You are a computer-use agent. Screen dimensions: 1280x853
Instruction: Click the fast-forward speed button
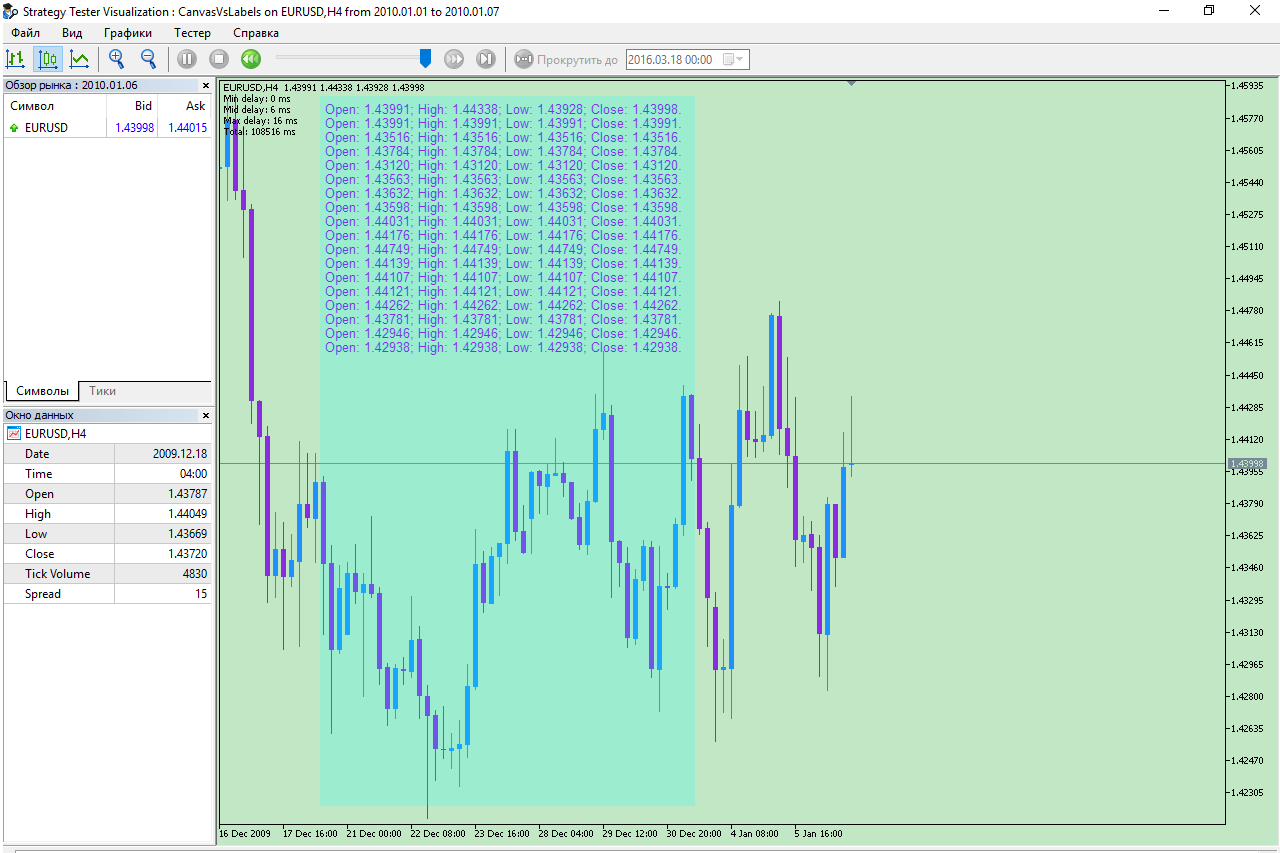(454, 59)
